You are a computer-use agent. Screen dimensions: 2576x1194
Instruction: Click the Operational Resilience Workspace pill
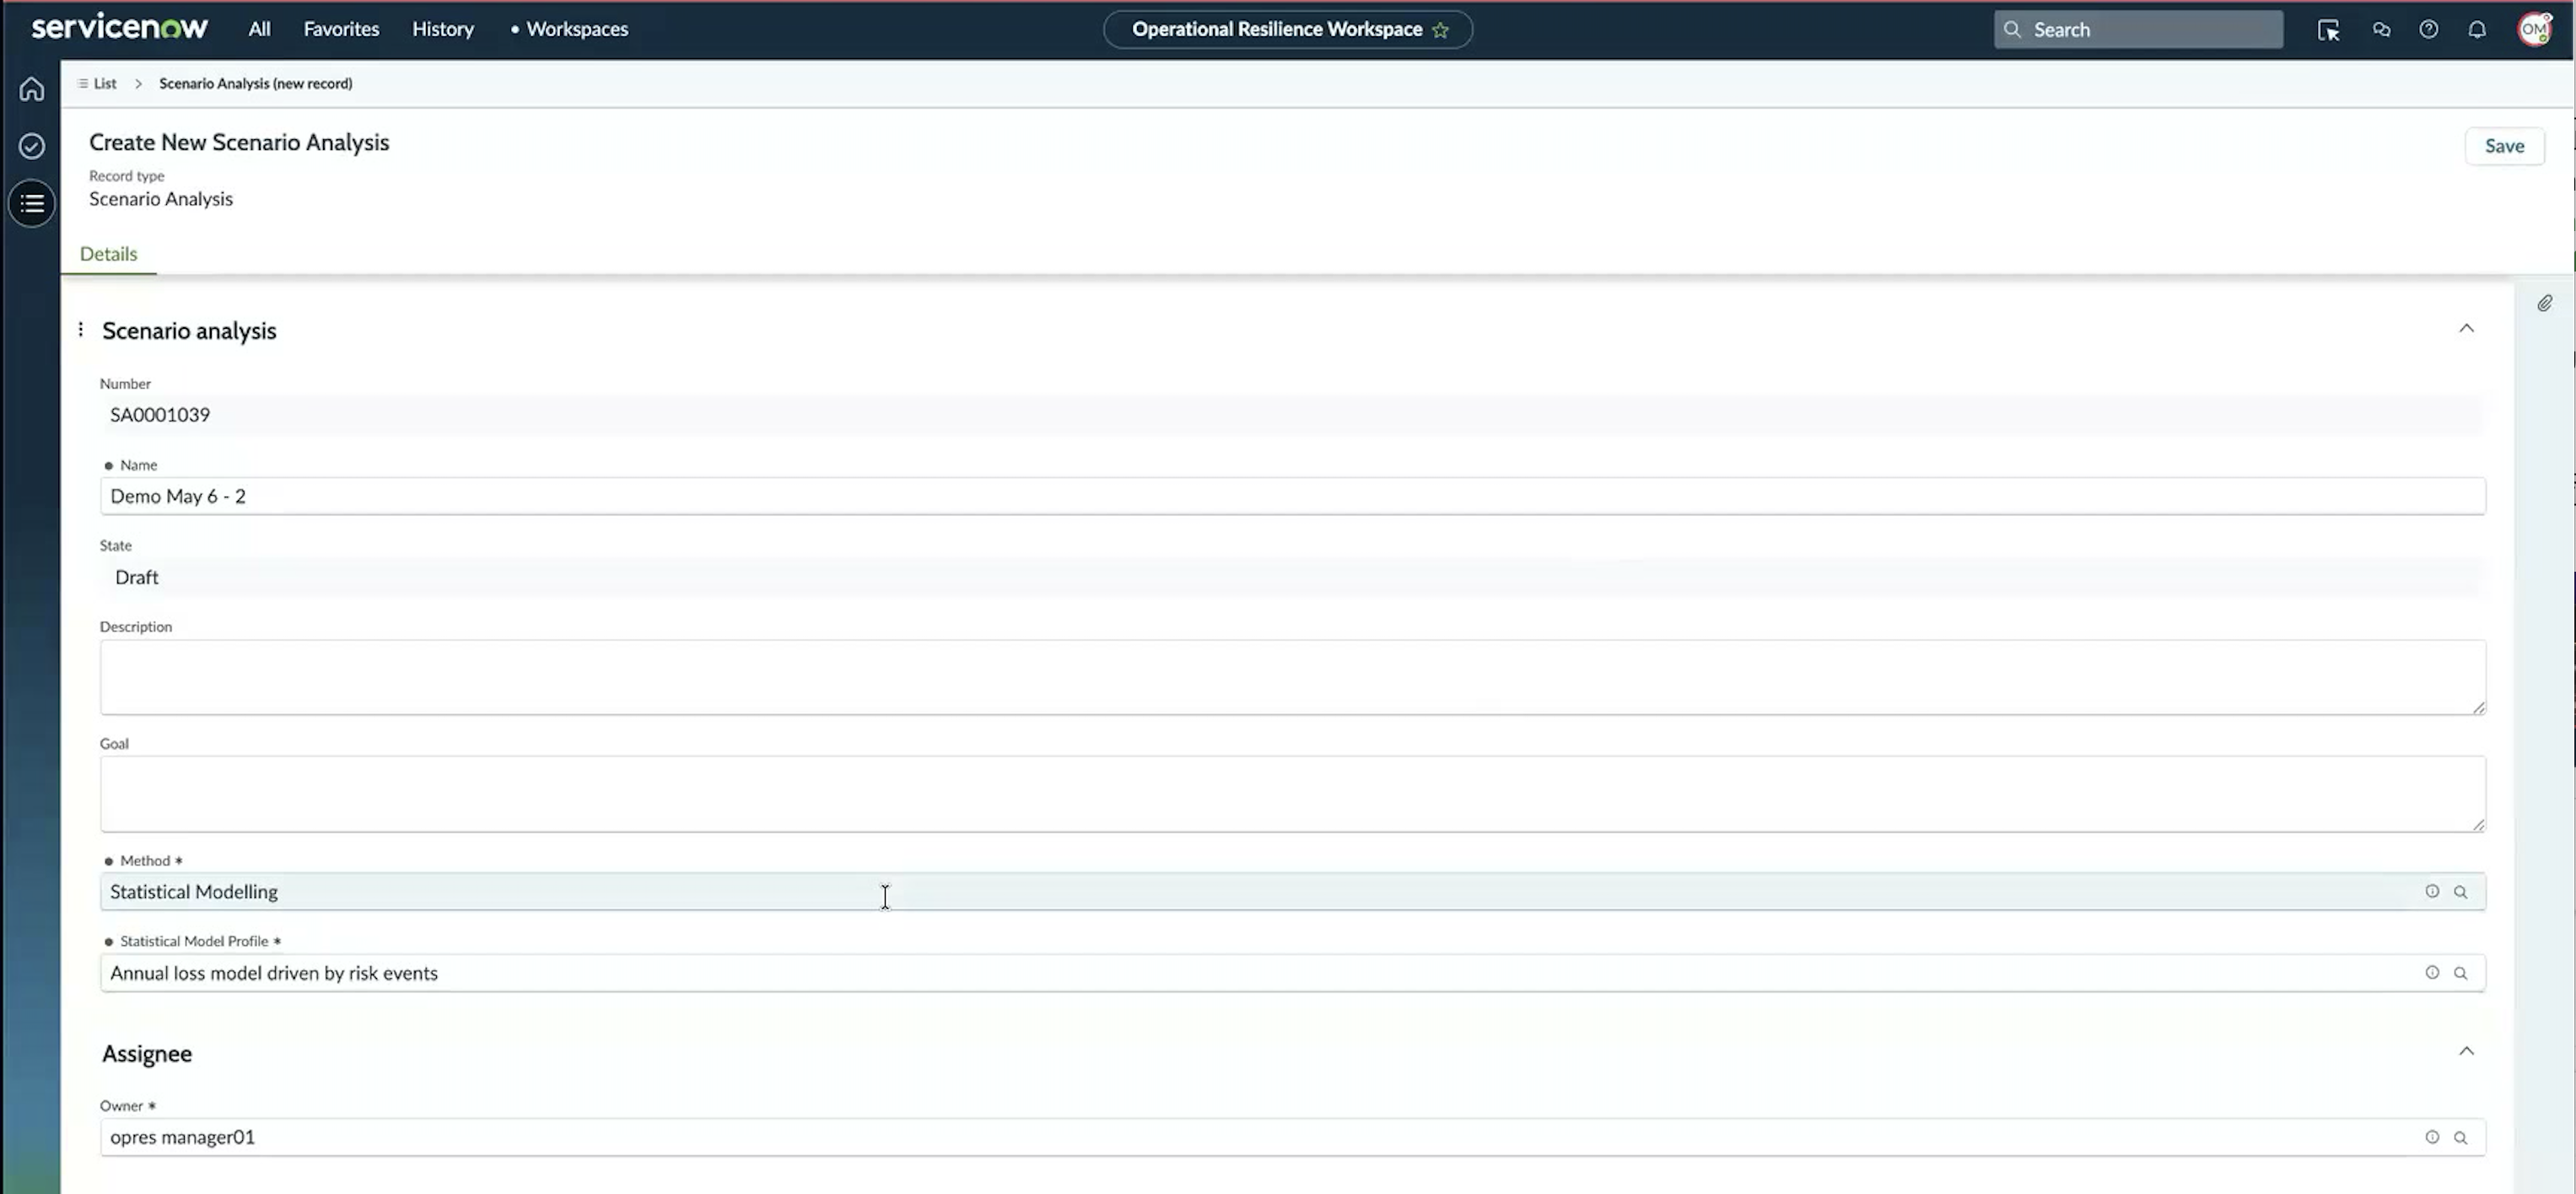click(x=1287, y=30)
